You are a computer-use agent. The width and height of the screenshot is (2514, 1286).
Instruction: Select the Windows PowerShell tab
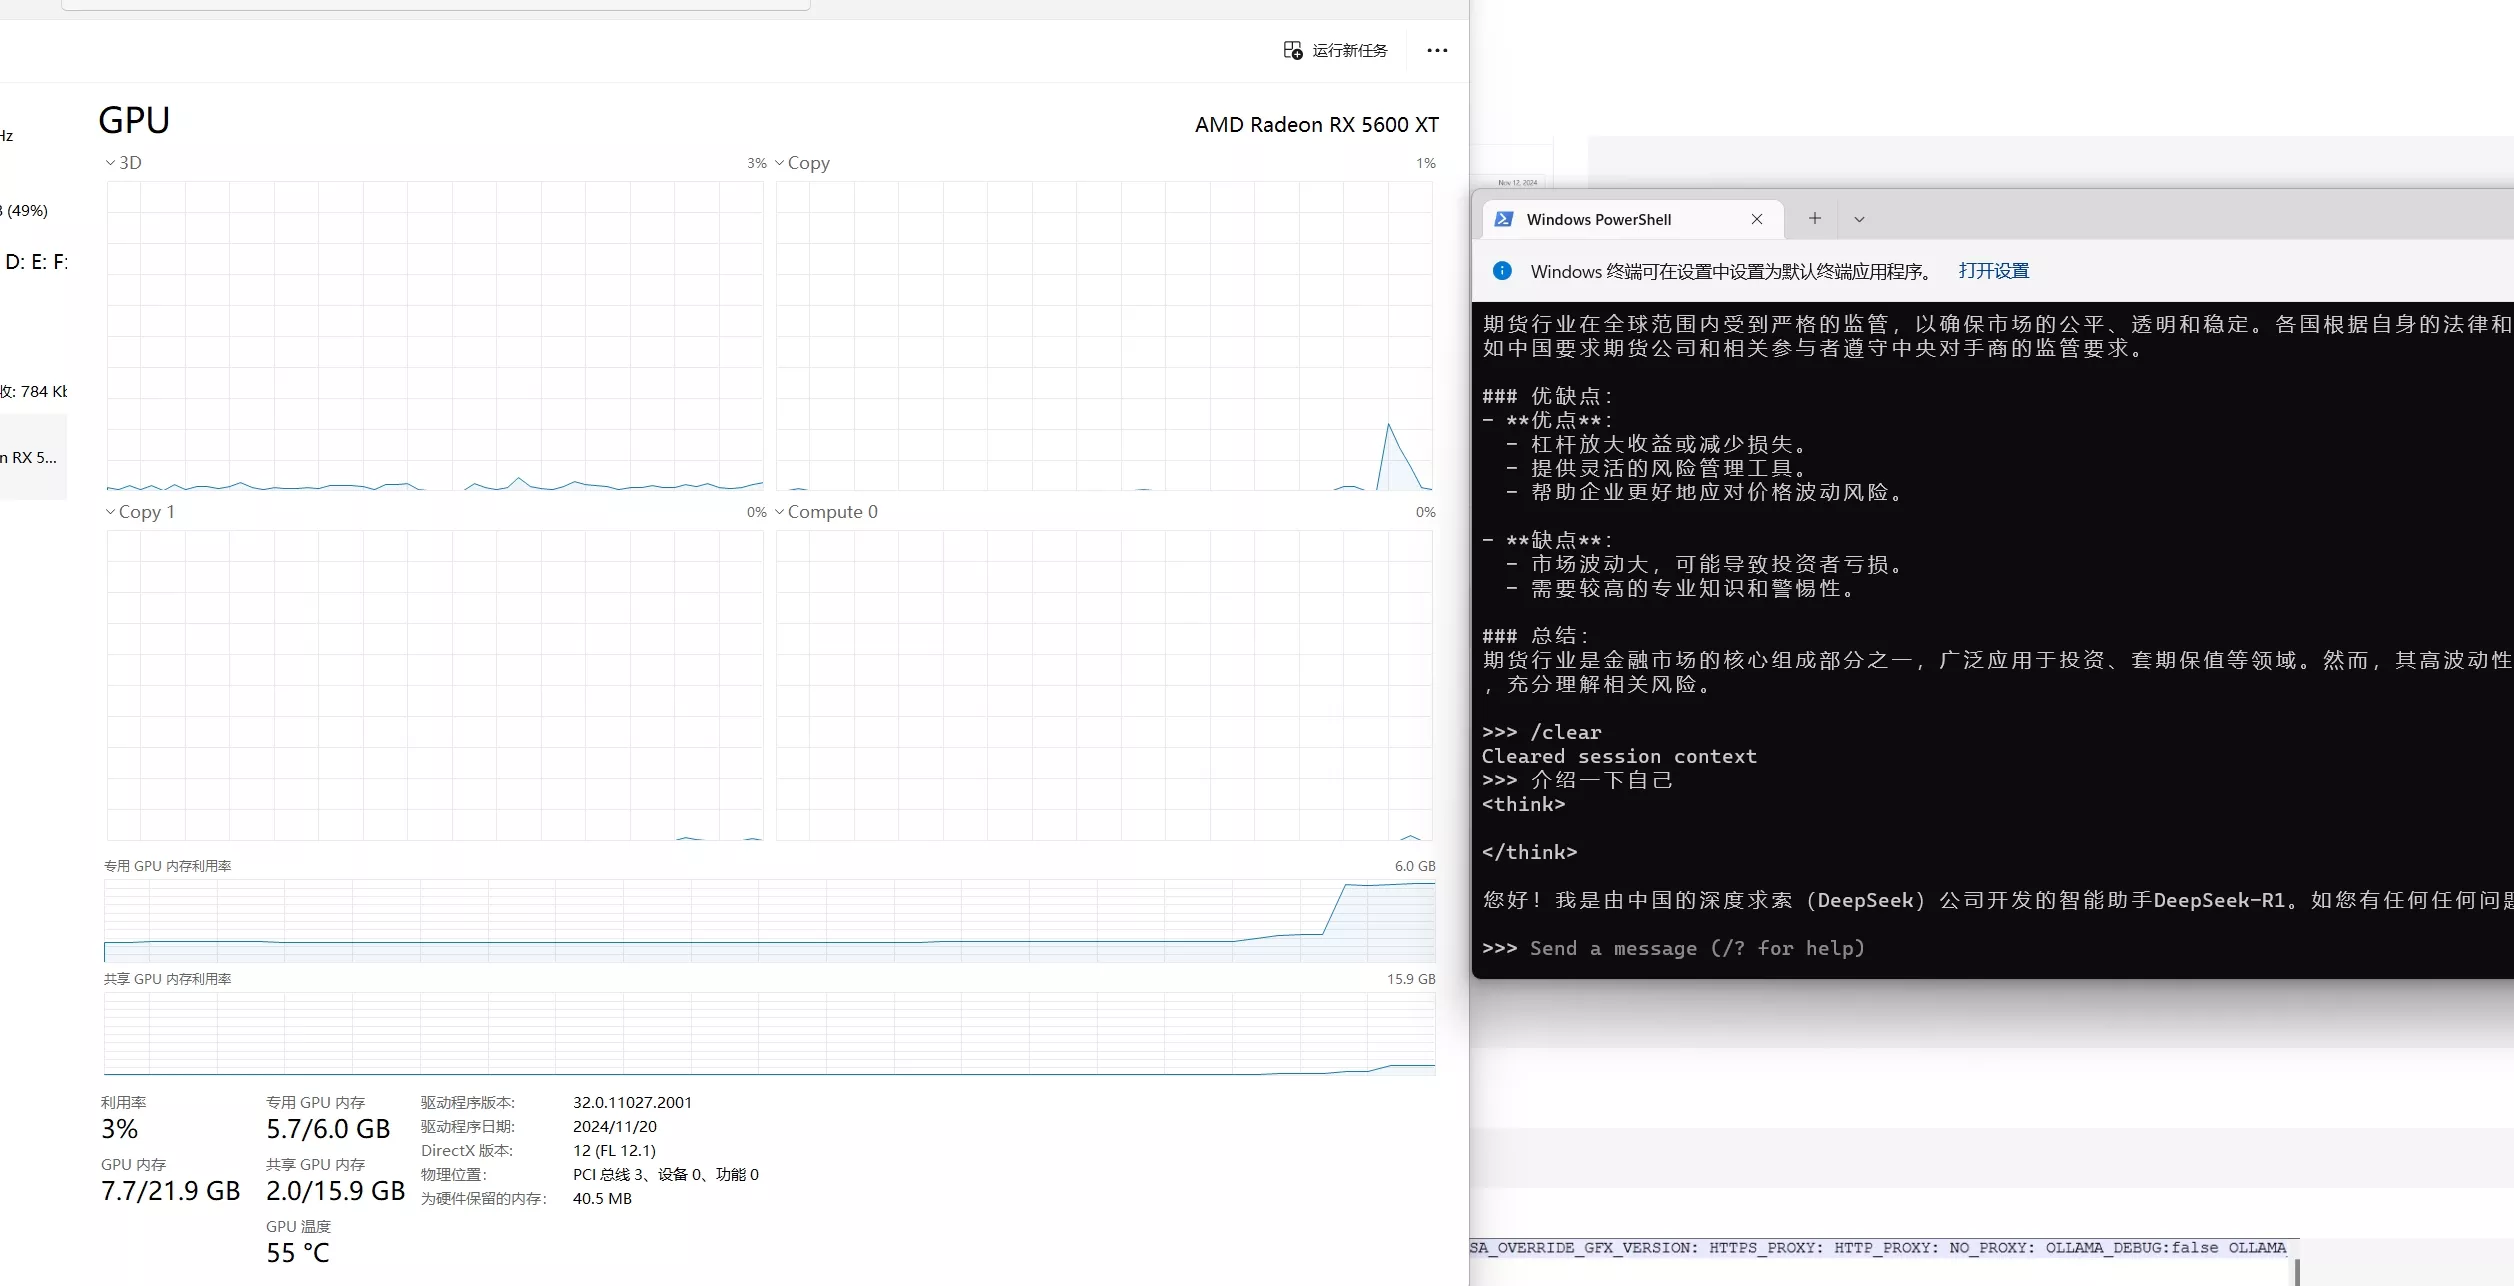tap(1598, 219)
